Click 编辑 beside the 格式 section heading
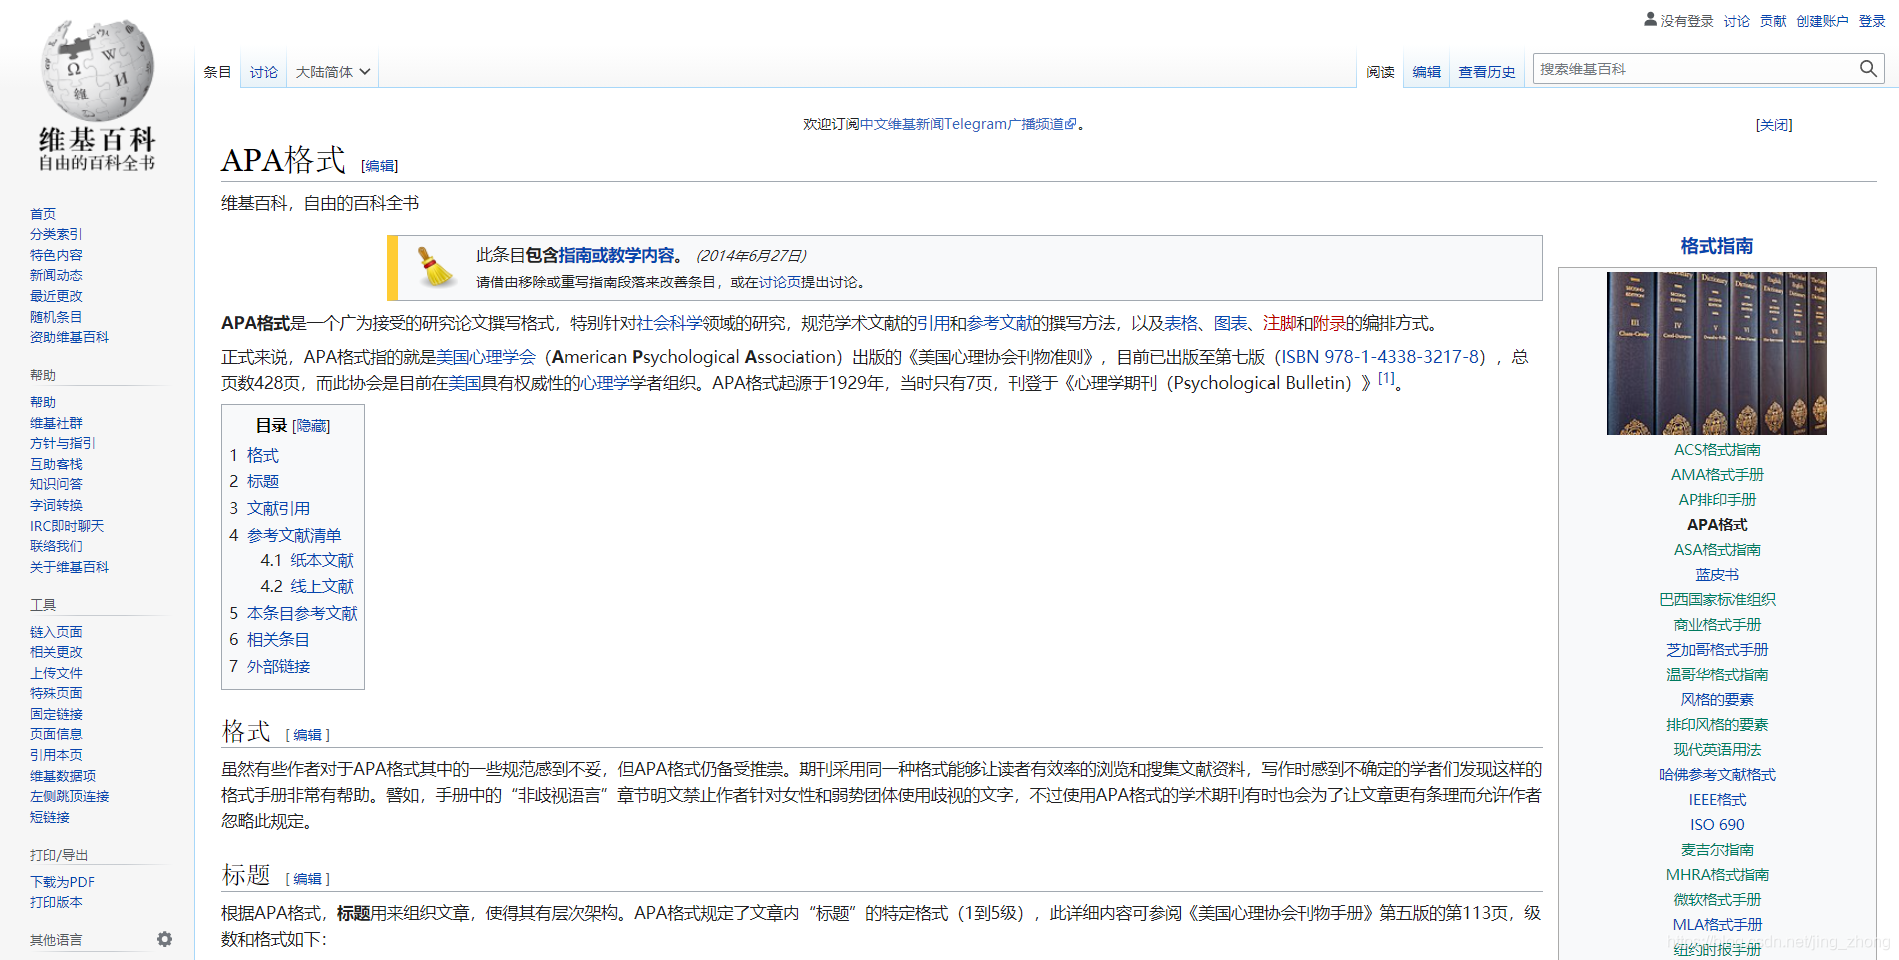 [x=308, y=735]
